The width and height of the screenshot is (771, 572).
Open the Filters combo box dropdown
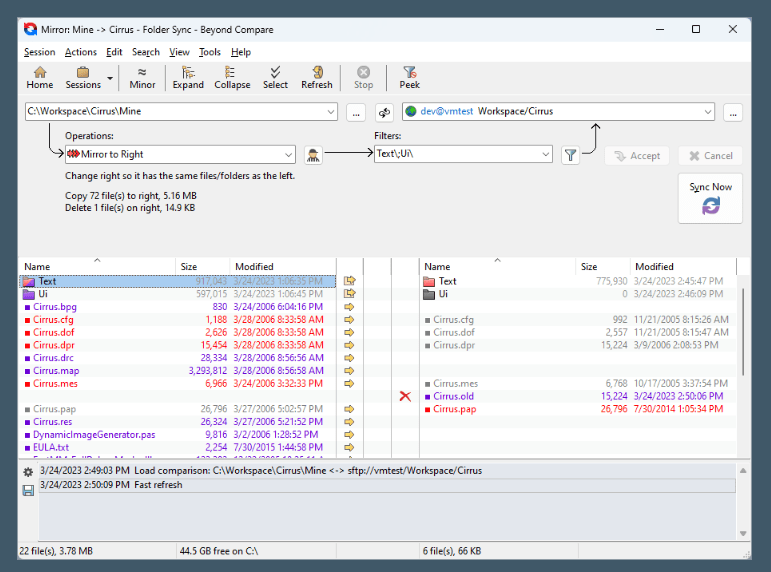point(545,155)
